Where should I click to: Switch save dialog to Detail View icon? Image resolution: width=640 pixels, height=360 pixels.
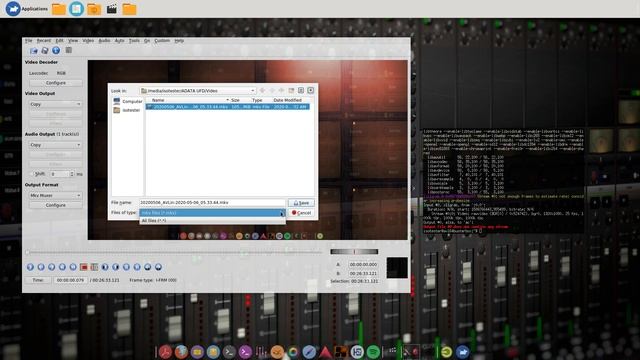click(x=311, y=90)
